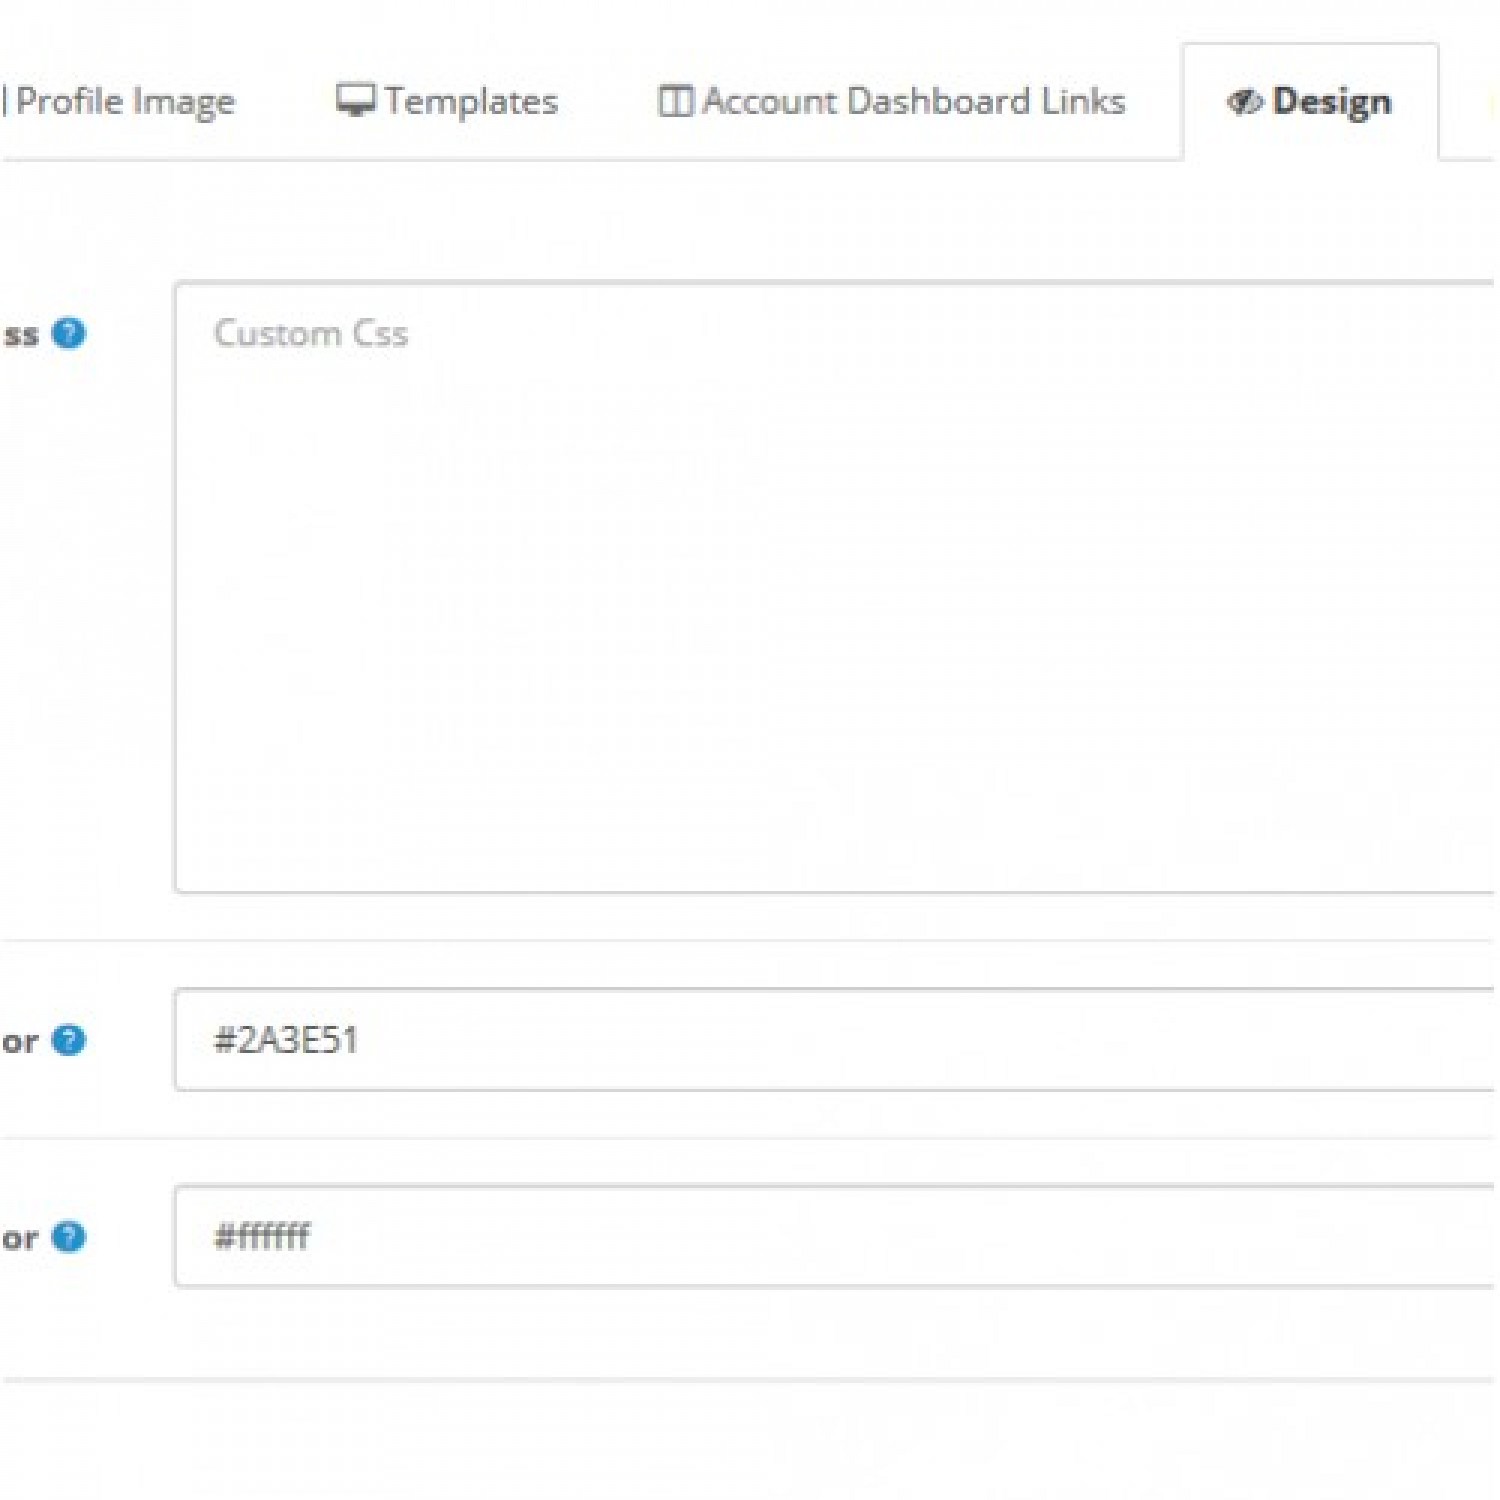Screen dimensions: 1500x1500
Task: Click the eye icon on Design tab
Action: coord(1244,101)
